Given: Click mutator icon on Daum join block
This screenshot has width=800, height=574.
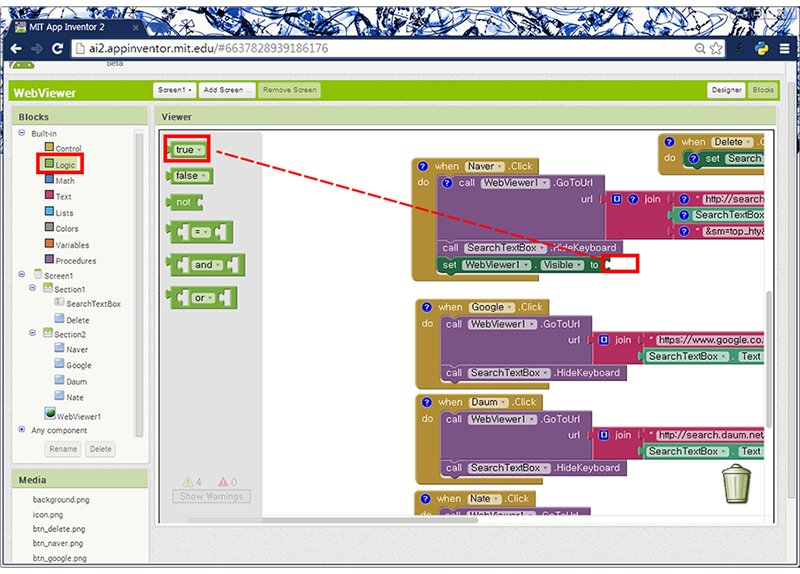Looking at the screenshot, I should (x=604, y=435).
